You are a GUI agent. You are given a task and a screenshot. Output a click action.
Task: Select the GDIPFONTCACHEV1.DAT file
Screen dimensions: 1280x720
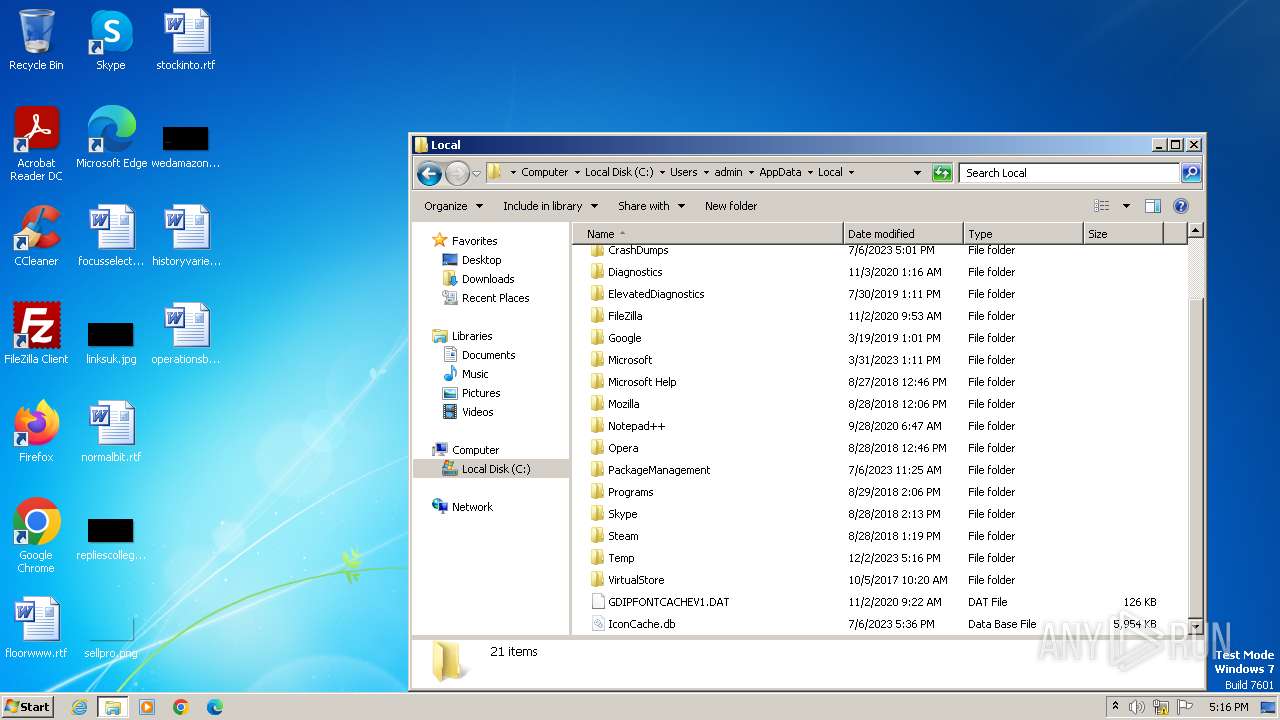(x=668, y=602)
